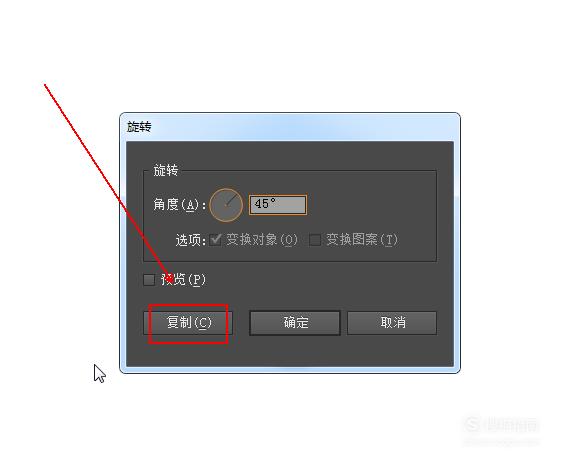Viewport: 563px width, 471px height.
Task: Click the 变换图案(T) text label
Action: 362,239
